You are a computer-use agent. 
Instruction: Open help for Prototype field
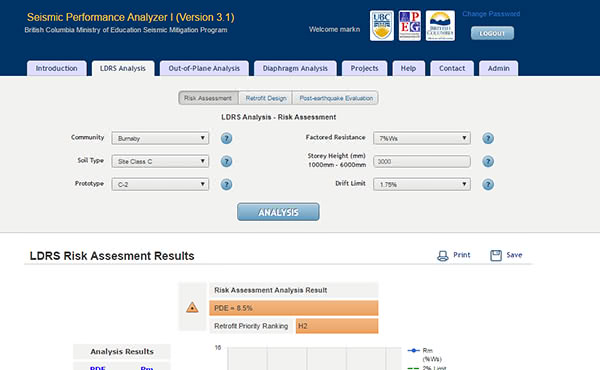point(226,184)
